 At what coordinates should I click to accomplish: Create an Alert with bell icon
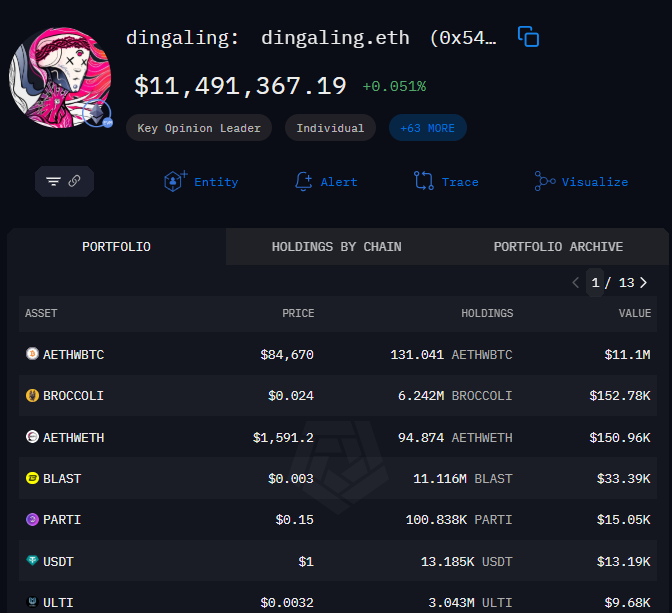(303, 181)
